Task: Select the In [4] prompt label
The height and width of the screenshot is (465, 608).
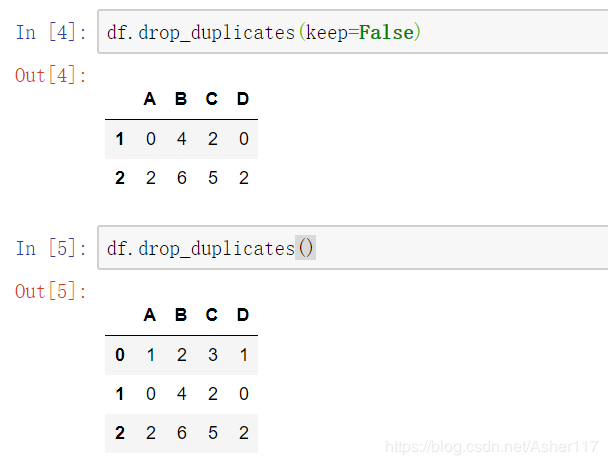Action: coord(51,32)
